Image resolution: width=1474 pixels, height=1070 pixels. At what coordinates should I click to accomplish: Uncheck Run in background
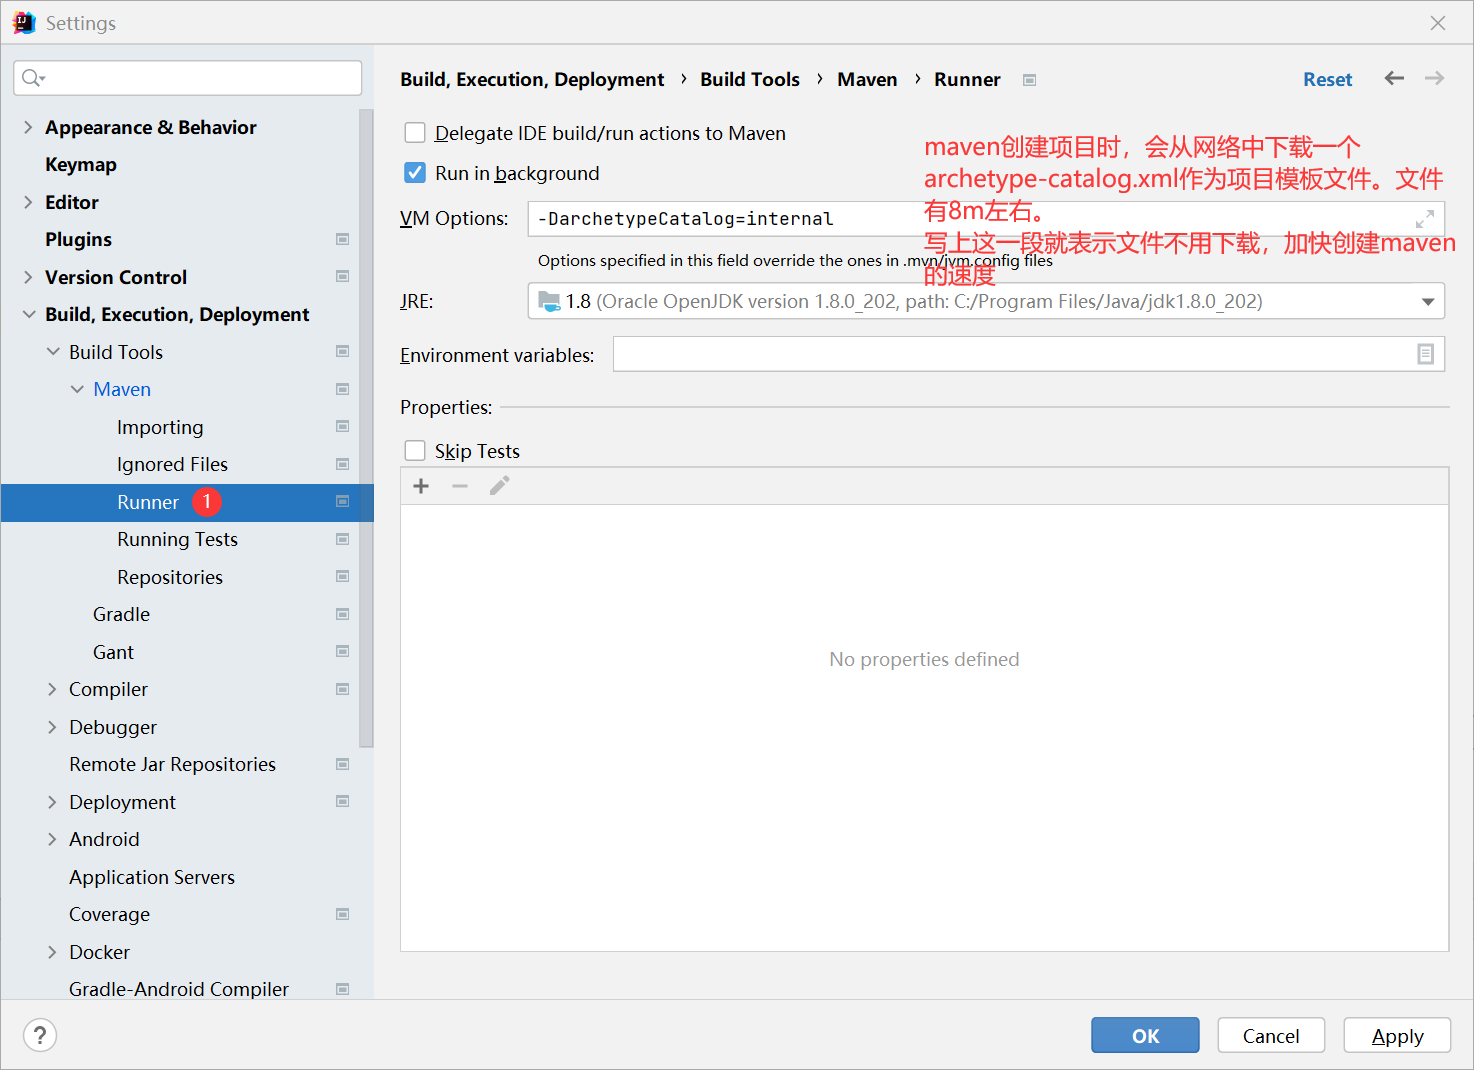click(415, 173)
